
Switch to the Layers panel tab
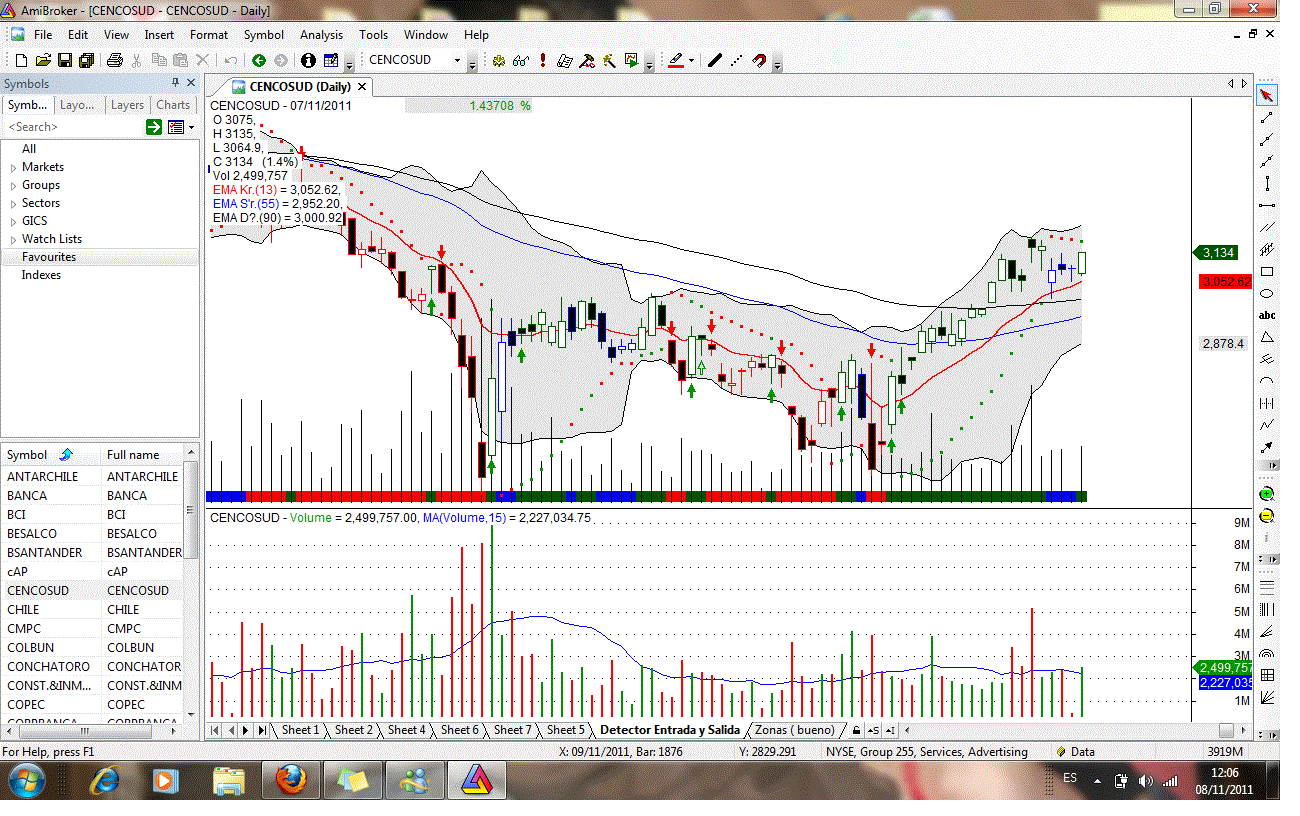tap(127, 105)
